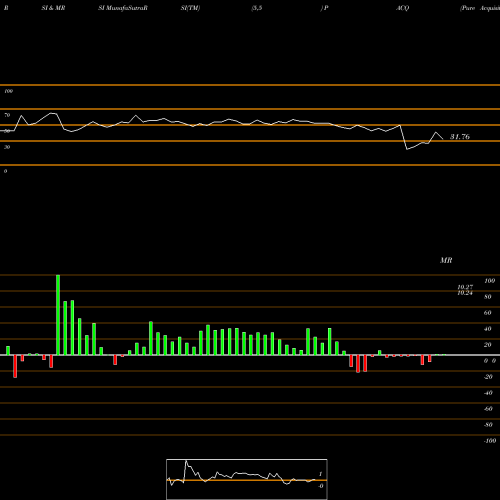The image size is (500, 500).
Task: Click the RSI current value 31.76 label
Action: pos(460,137)
